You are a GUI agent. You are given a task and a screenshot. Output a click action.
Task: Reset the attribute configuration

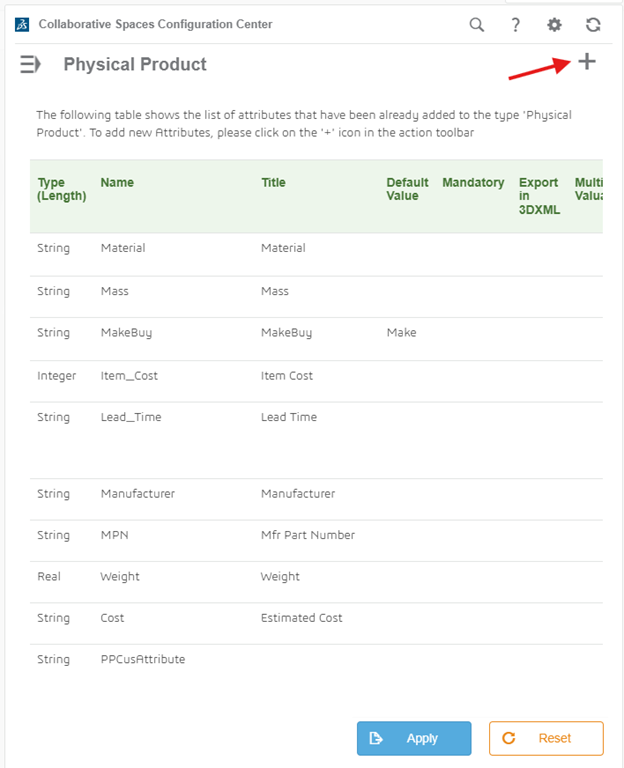pyautogui.click(x=546, y=738)
